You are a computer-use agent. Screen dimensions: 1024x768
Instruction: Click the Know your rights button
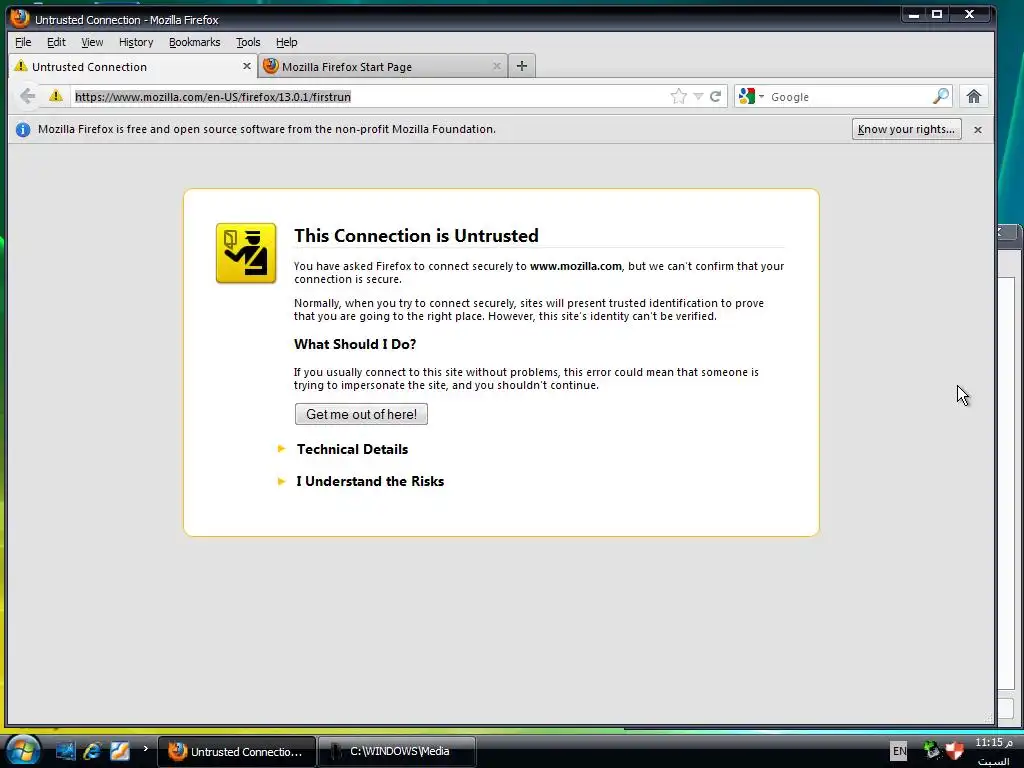pos(906,129)
